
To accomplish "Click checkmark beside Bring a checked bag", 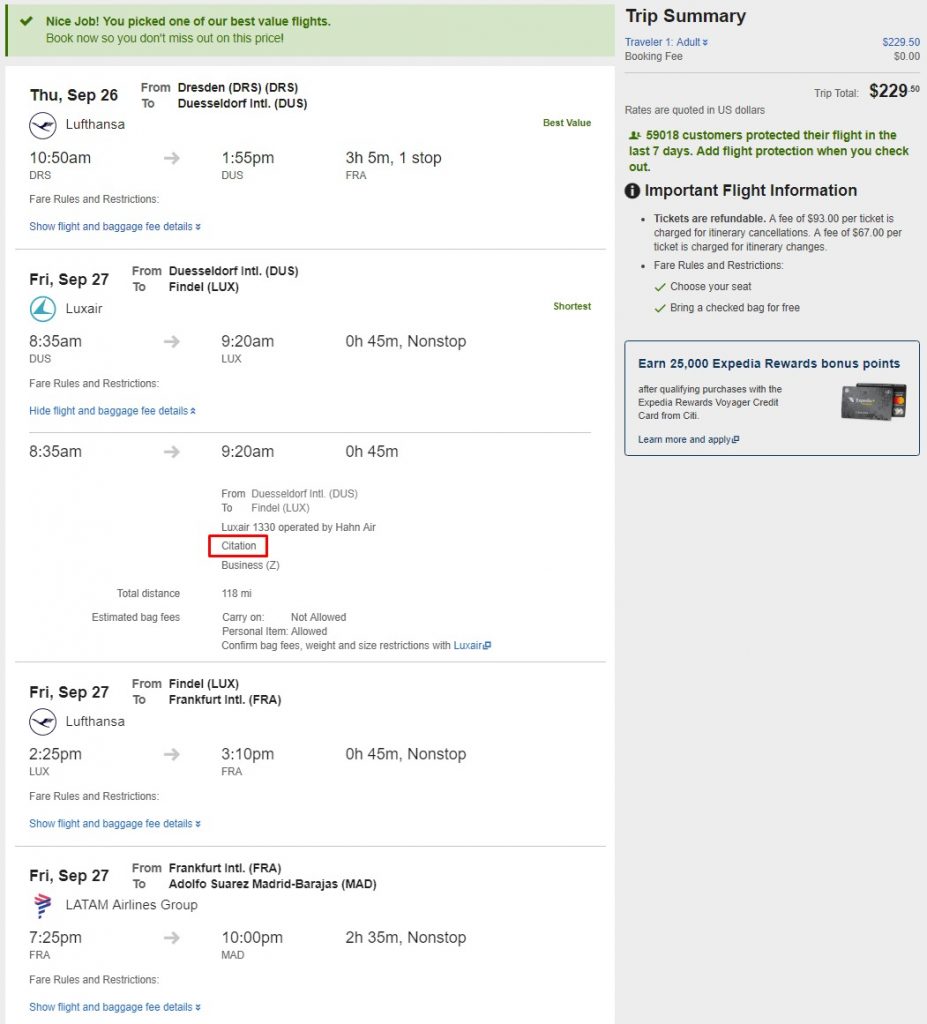I will coord(660,308).
